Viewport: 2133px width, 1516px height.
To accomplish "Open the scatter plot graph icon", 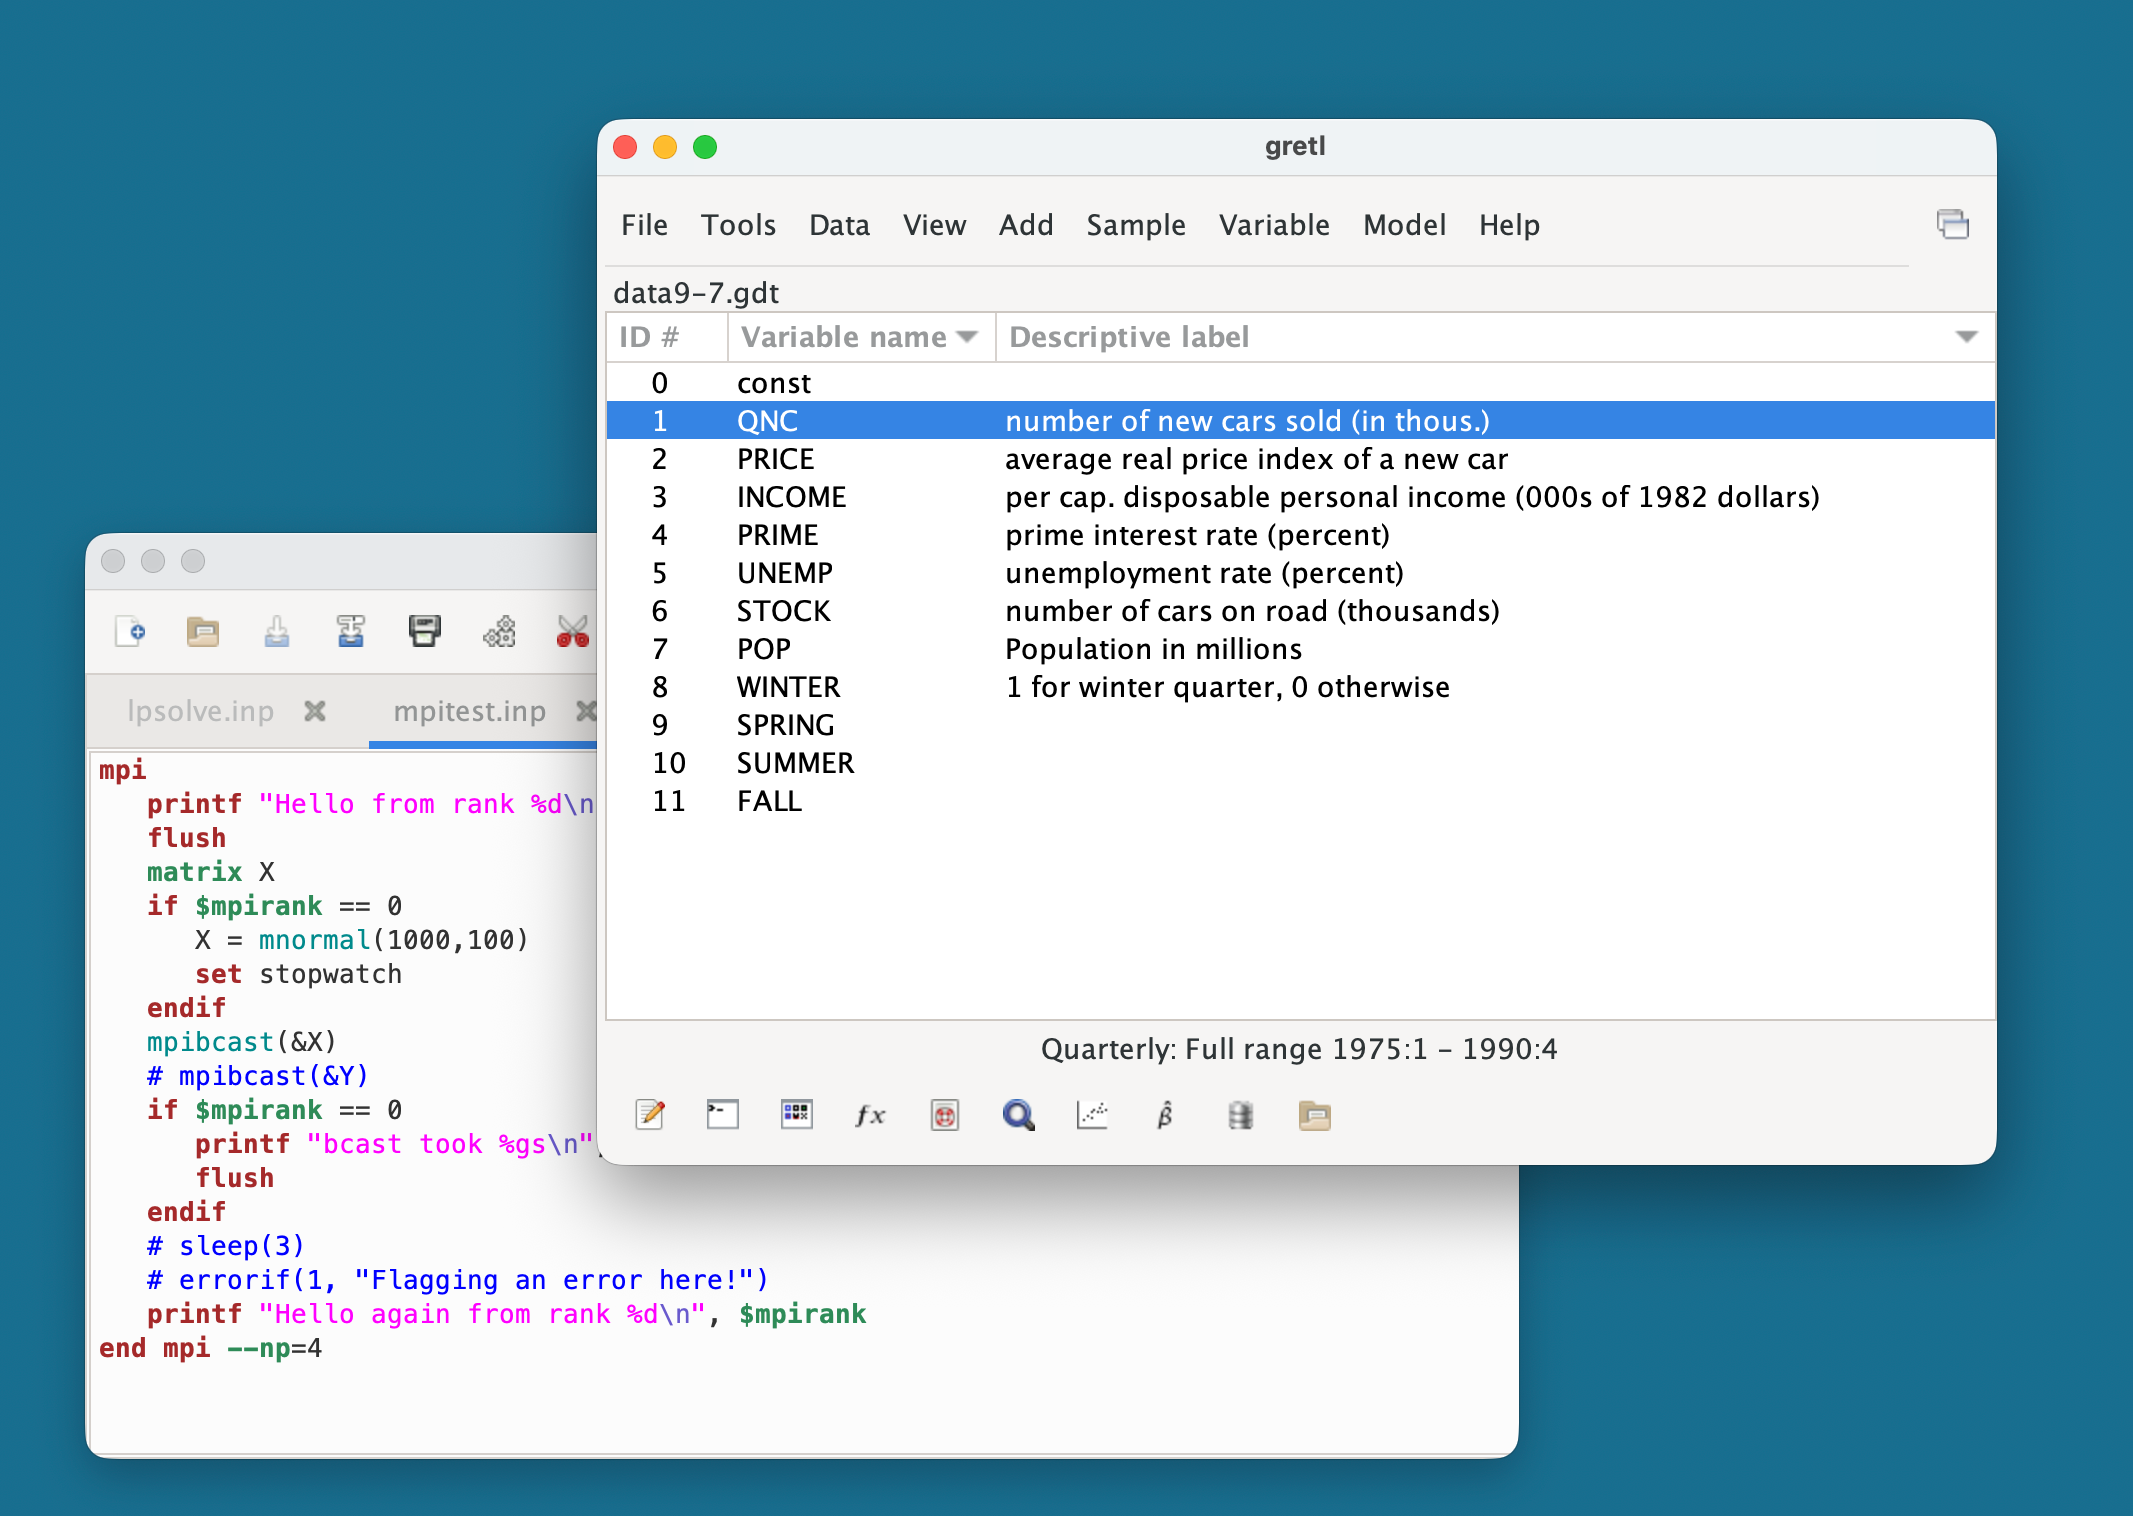I will (1092, 1114).
